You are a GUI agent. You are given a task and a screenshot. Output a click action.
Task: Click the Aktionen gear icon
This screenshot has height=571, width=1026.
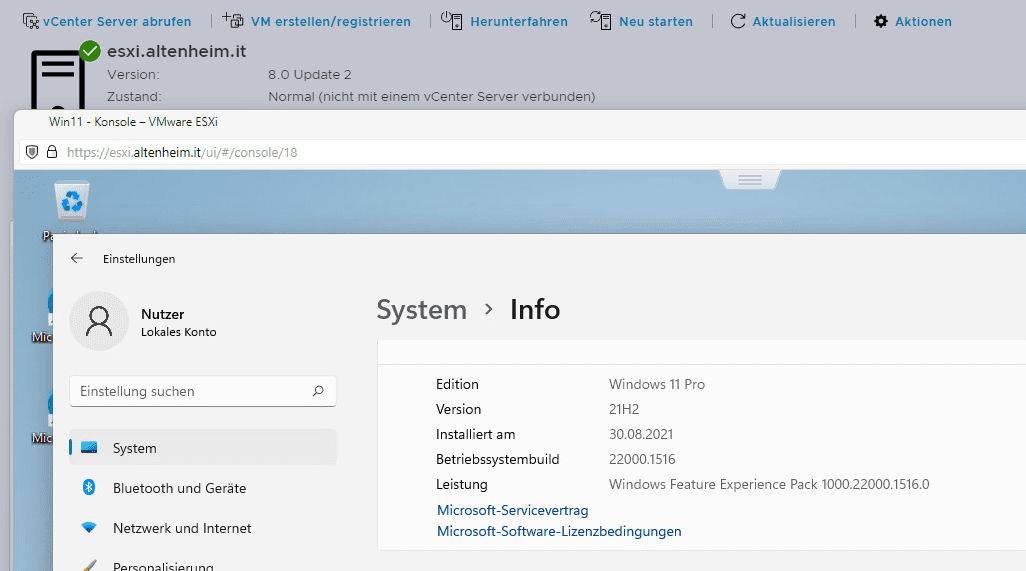881,22
